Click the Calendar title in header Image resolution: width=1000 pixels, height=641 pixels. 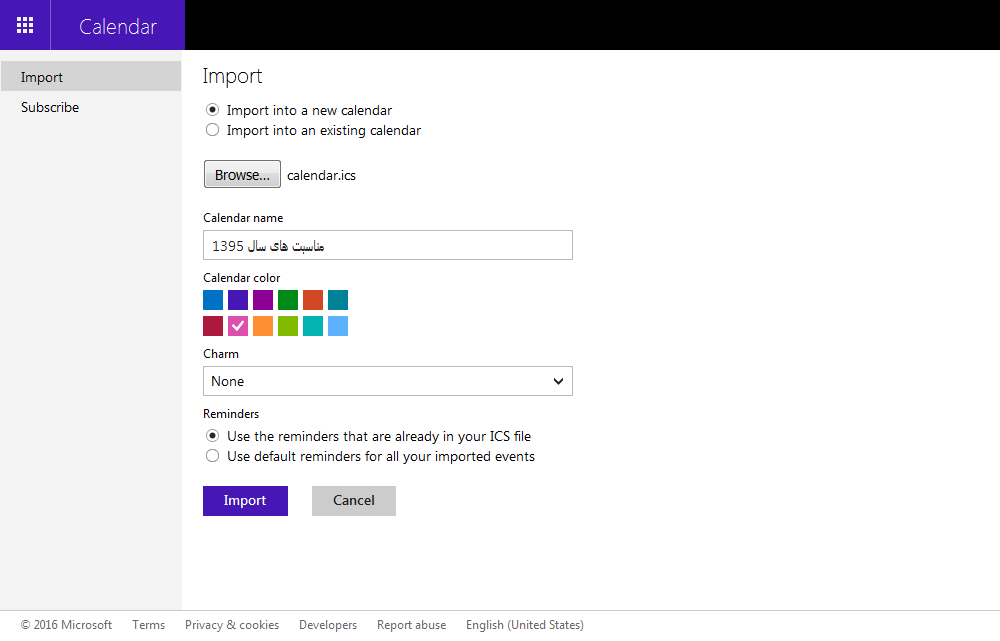[117, 26]
